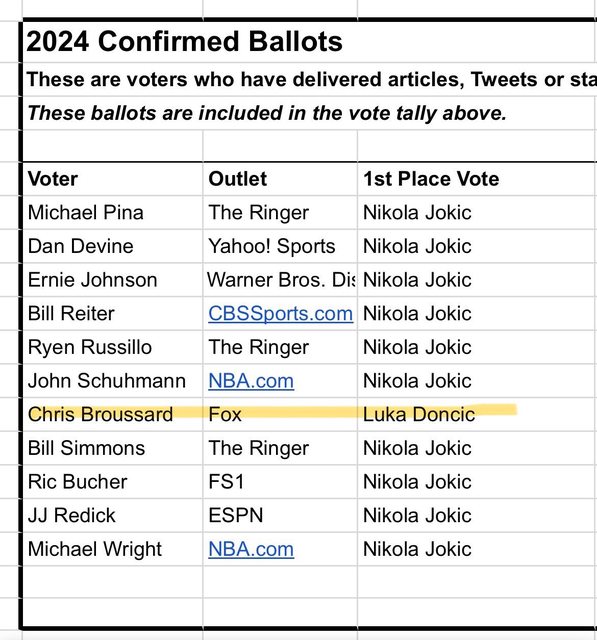Image resolution: width=597 pixels, height=640 pixels.
Task: Select the Outlet column header cell
Action: coord(280,179)
